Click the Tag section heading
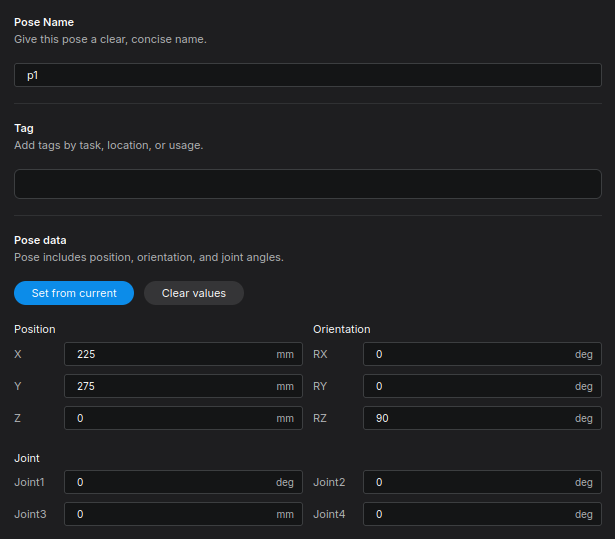Image resolution: width=615 pixels, height=539 pixels. 24,128
